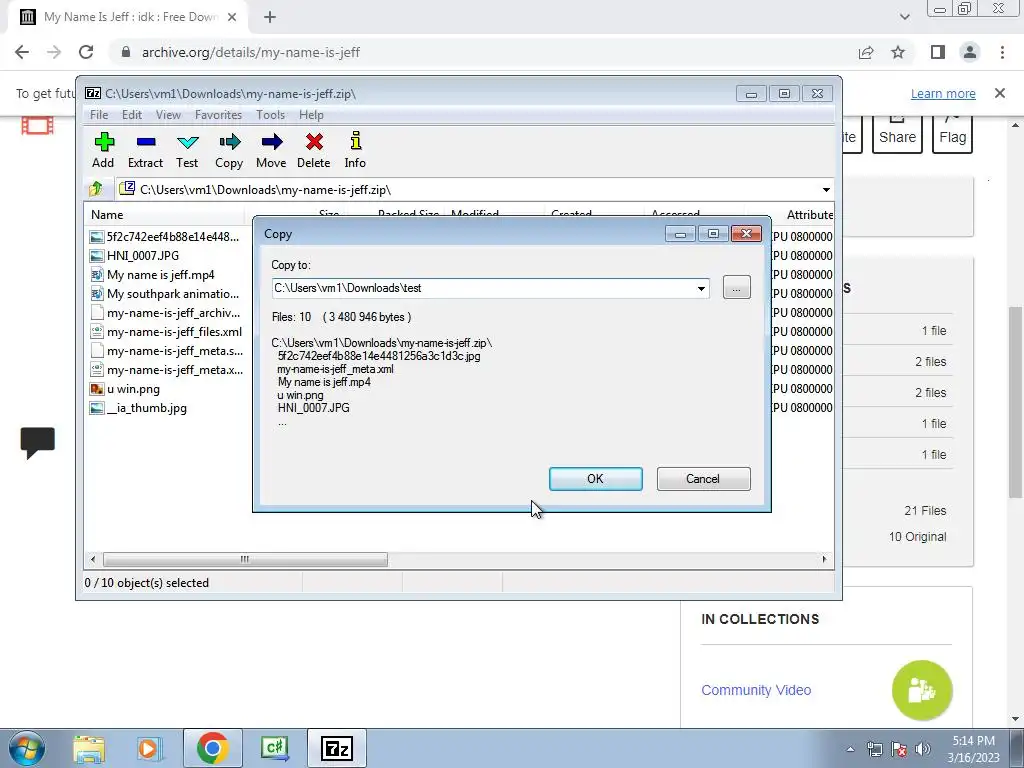This screenshot has width=1024, height=768.
Task: Toggle Chrome side panel icon
Action: 938,52
